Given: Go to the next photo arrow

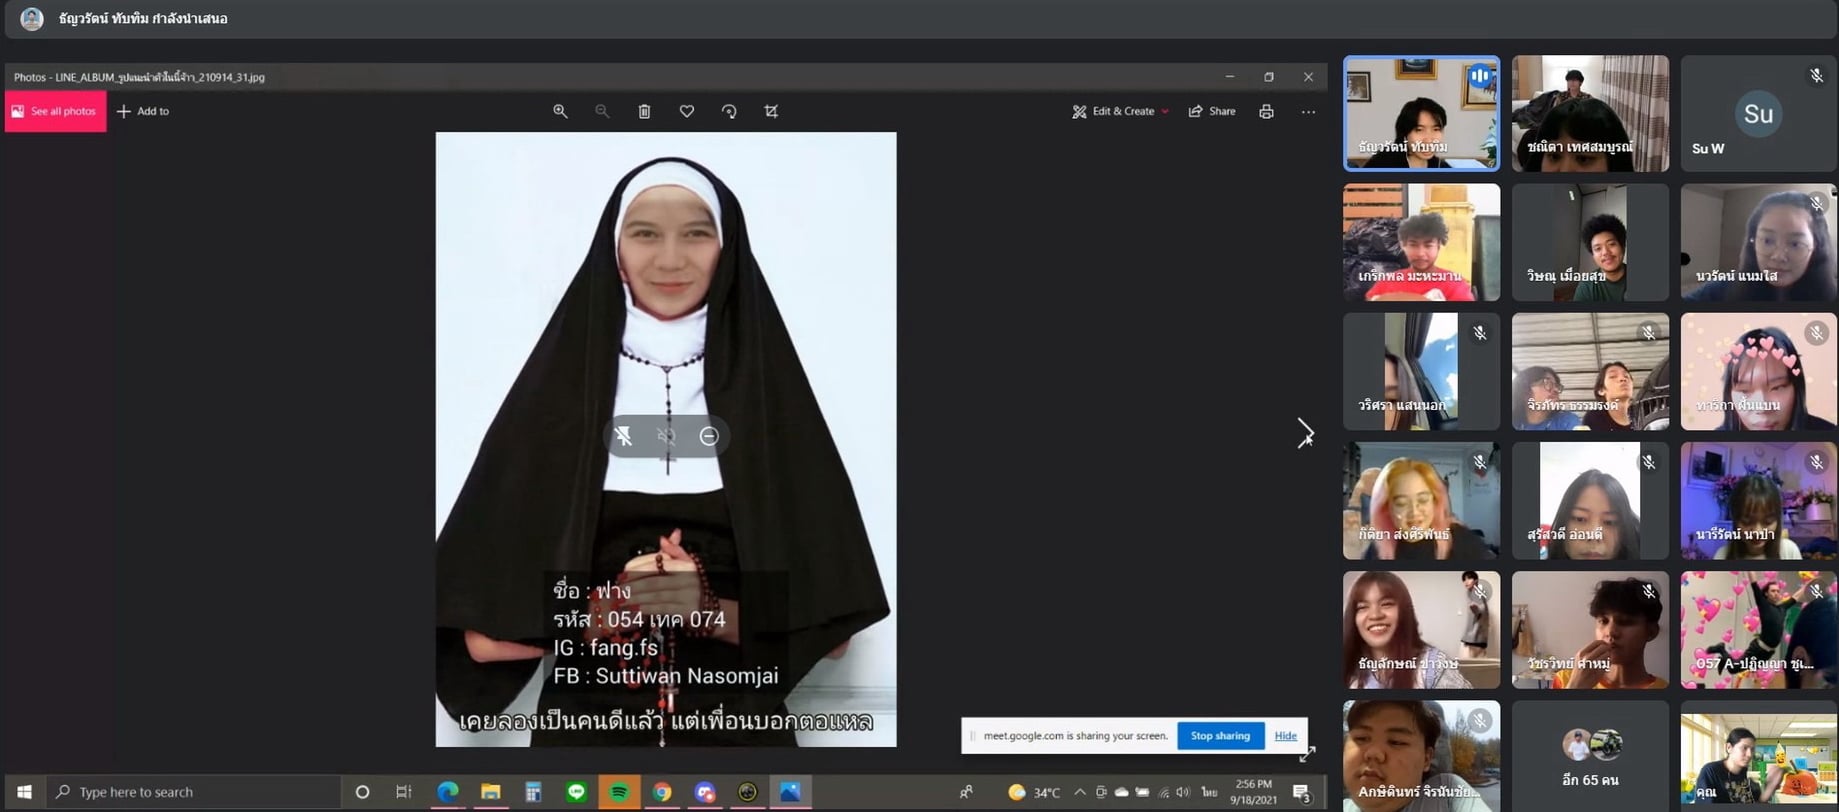Looking at the screenshot, I should [x=1304, y=433].
